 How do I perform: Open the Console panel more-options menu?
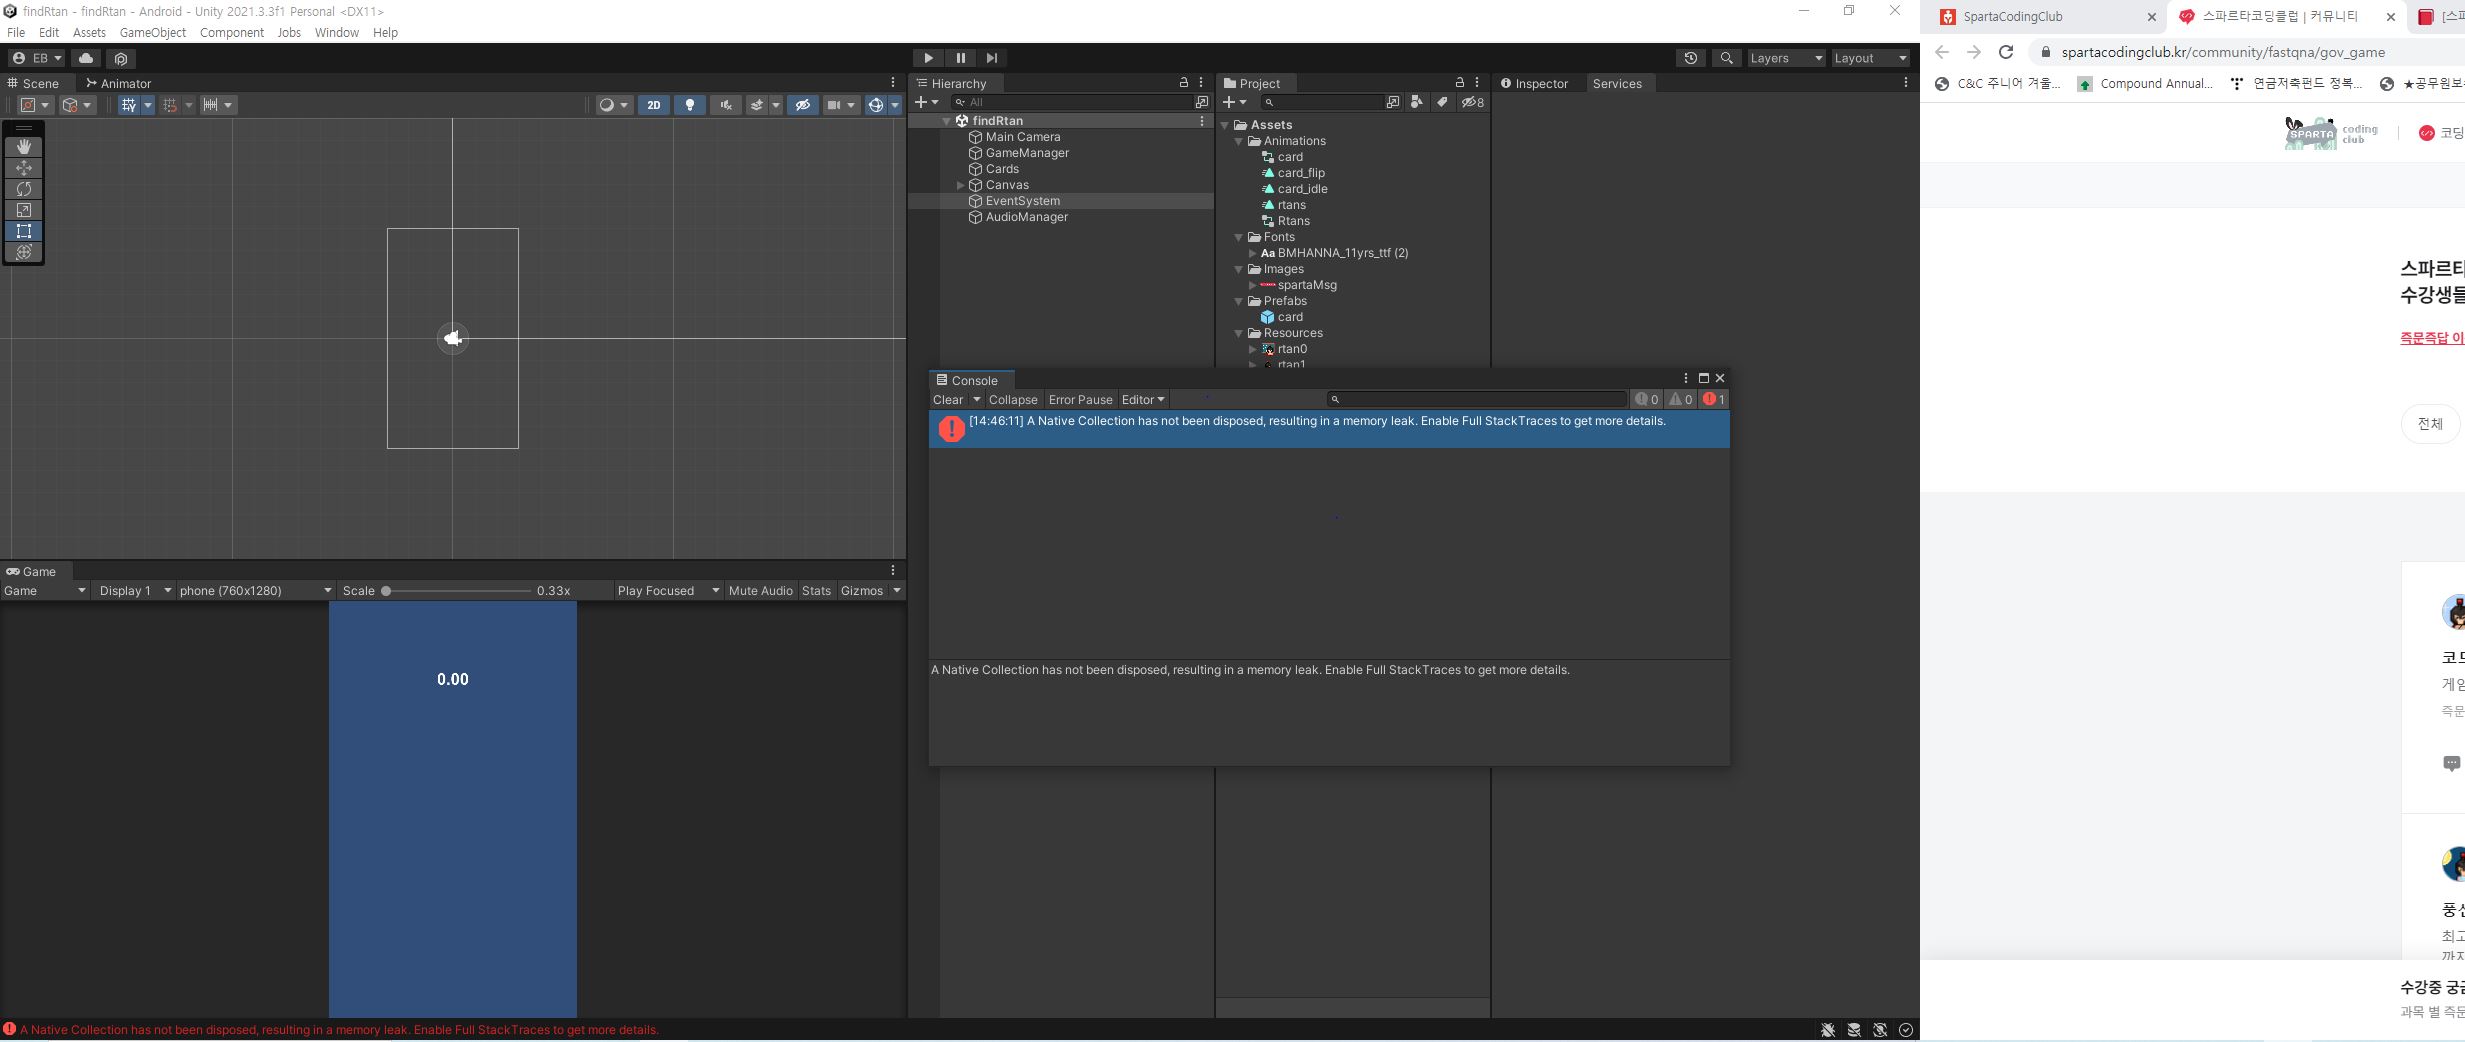1686,378
